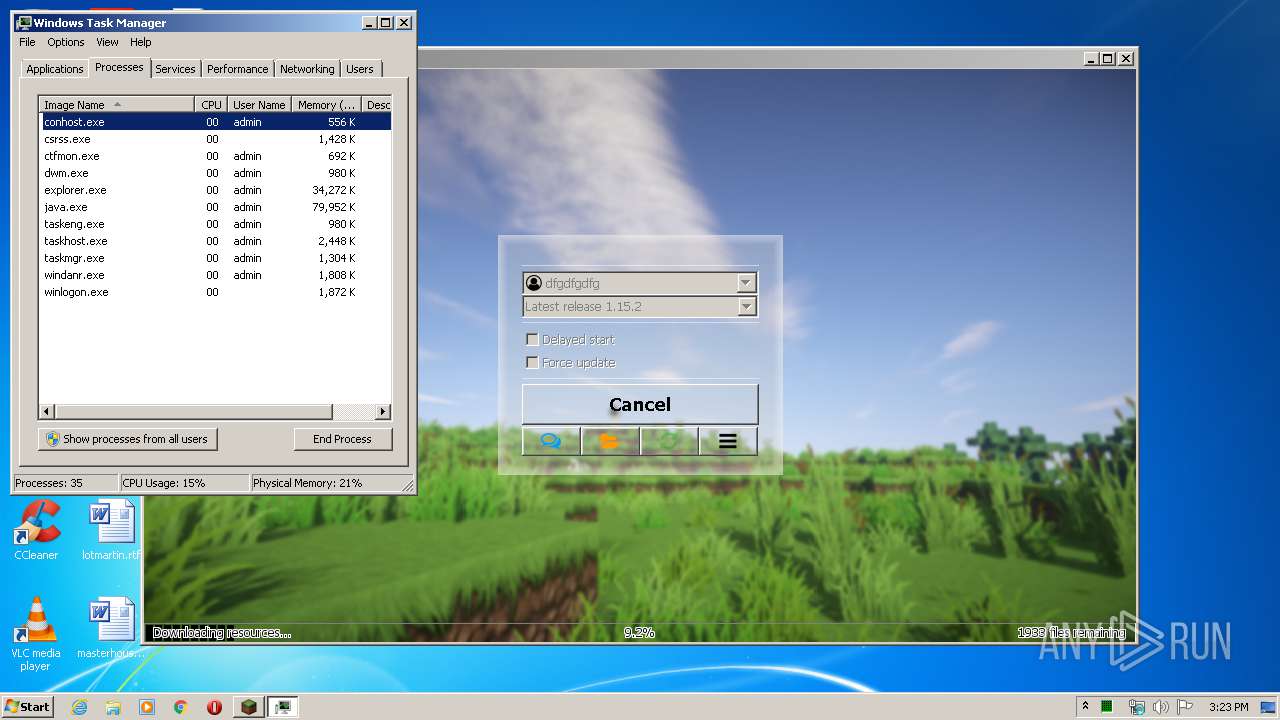This screenshot has width=1280, height=720.
Task: Click the network tray icon
Action: (x=1136, y=707)
